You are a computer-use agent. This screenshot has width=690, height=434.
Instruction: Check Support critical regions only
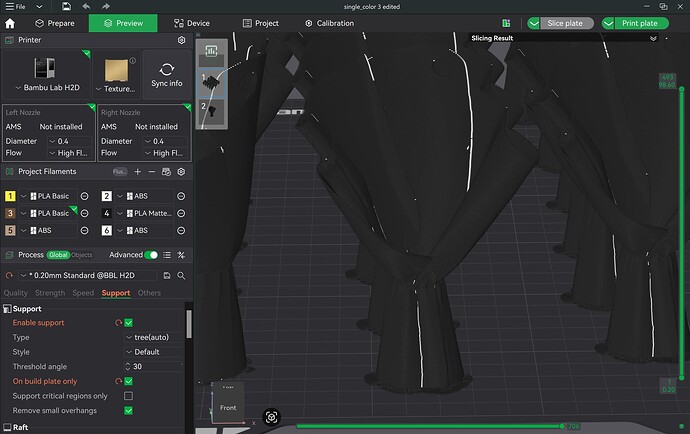point(128,396)
